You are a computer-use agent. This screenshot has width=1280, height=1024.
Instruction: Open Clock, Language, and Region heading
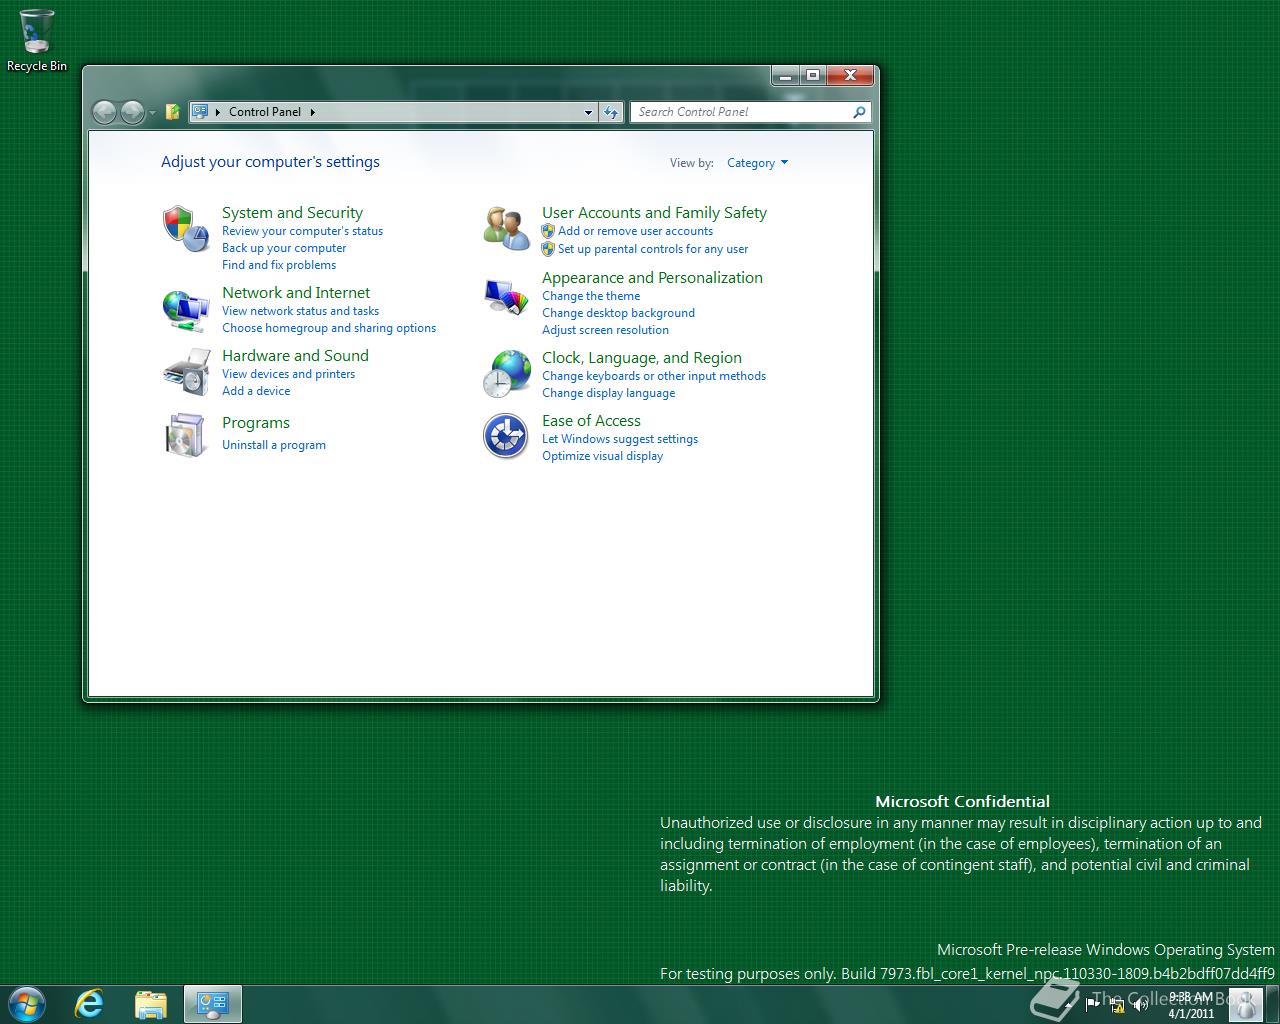pos(642,358)
